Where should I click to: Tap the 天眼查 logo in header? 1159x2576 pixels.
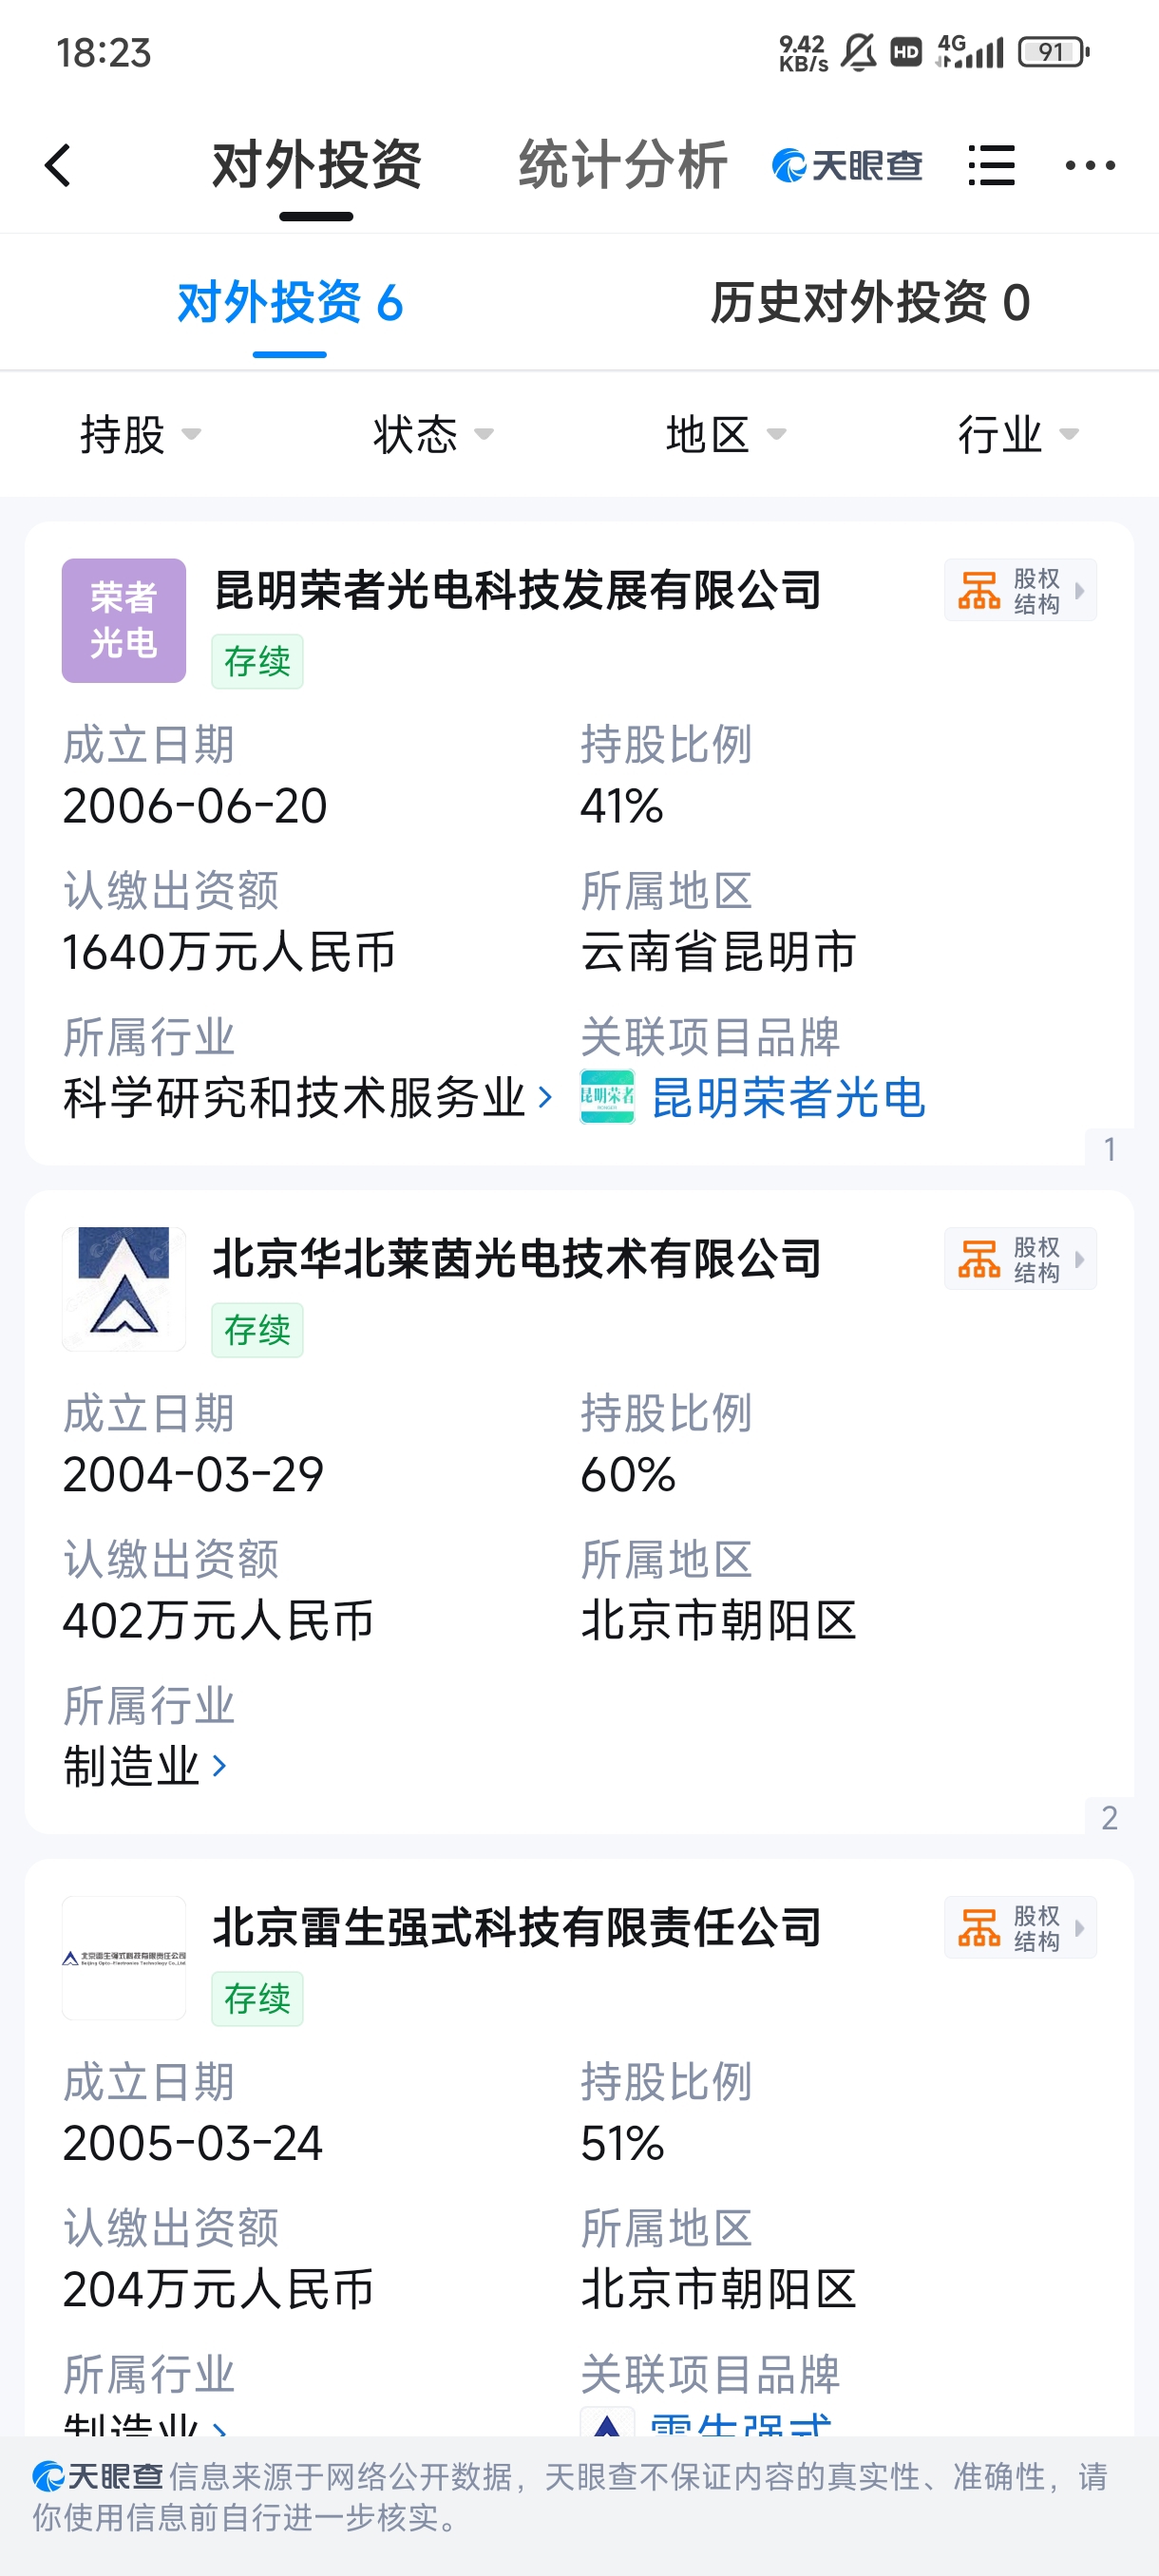(847, 165)
